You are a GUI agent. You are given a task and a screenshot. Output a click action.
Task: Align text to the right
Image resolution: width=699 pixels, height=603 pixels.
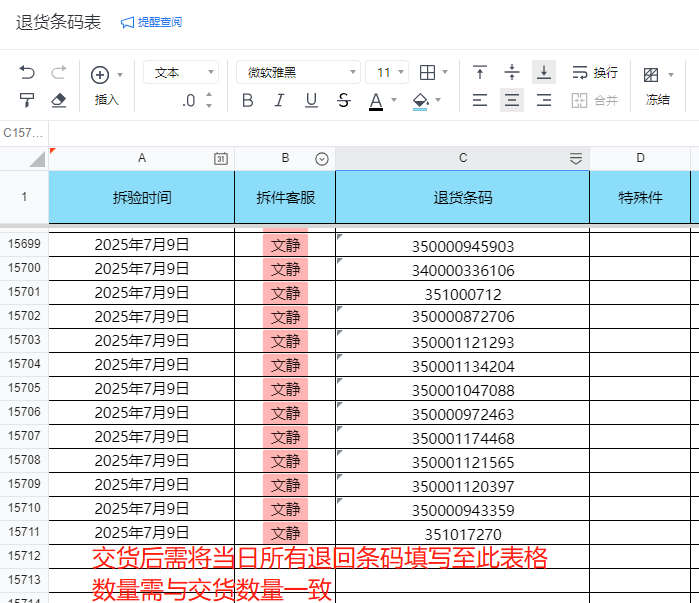(544, 100)
